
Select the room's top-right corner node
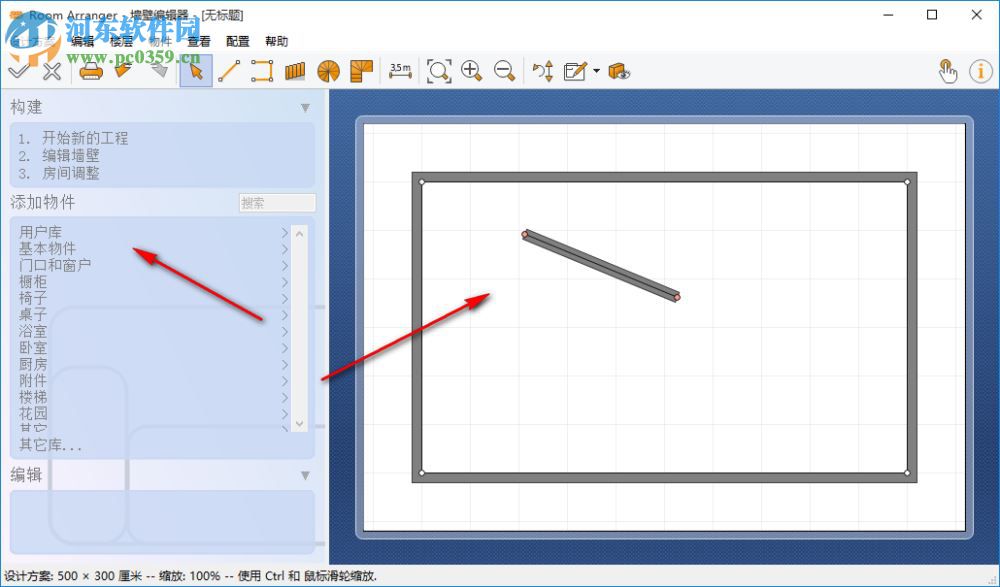click(908, 182)
